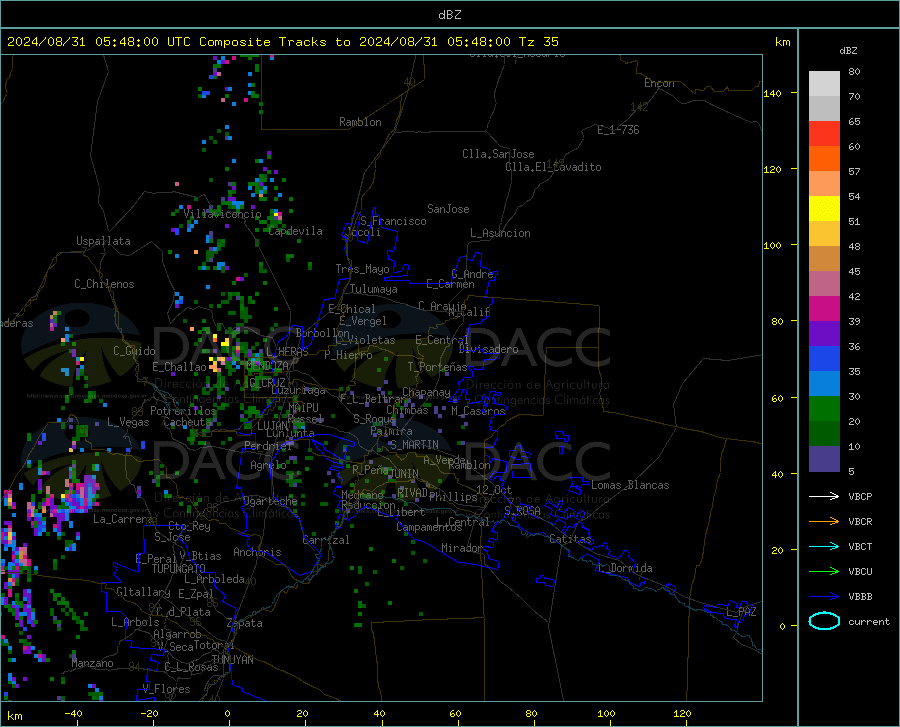Click the Villavicencio place label

tap(223, 214)
